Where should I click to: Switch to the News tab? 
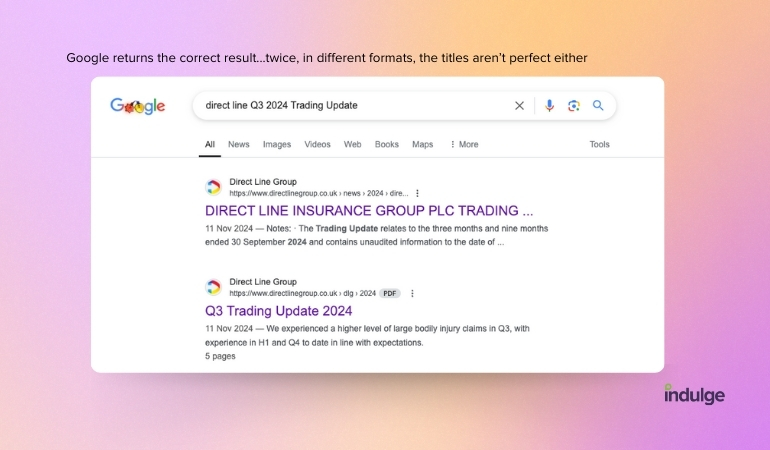(x=239, y=144)
